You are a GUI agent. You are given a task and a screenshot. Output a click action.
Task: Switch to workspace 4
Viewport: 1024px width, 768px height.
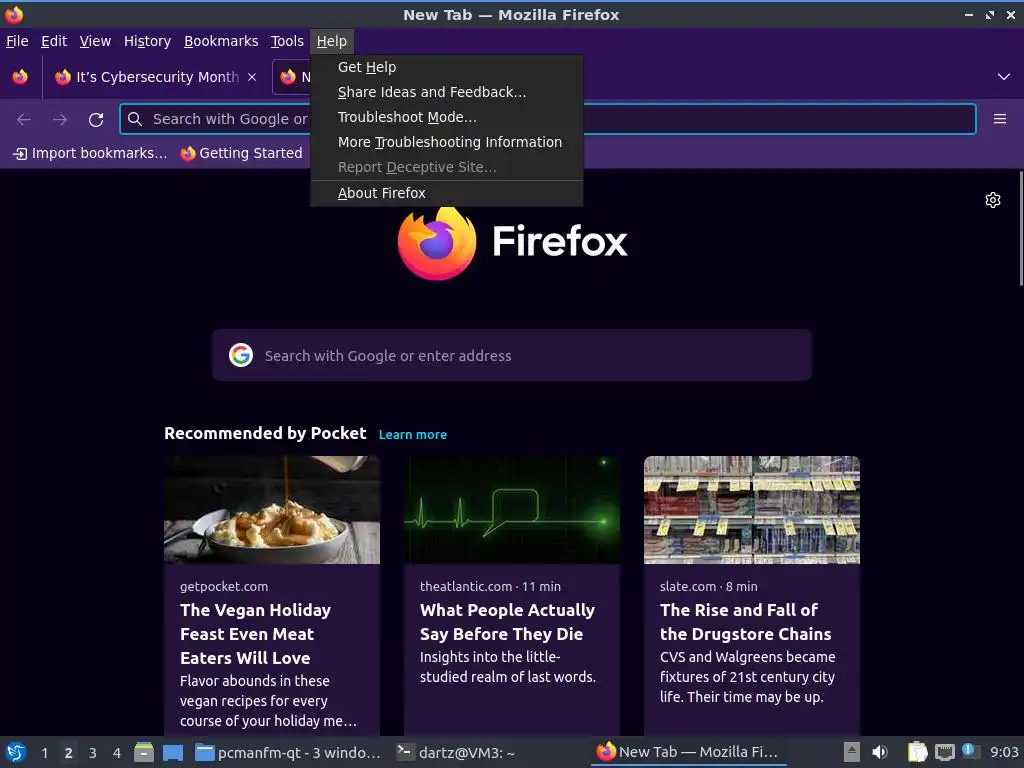[117, 753]
